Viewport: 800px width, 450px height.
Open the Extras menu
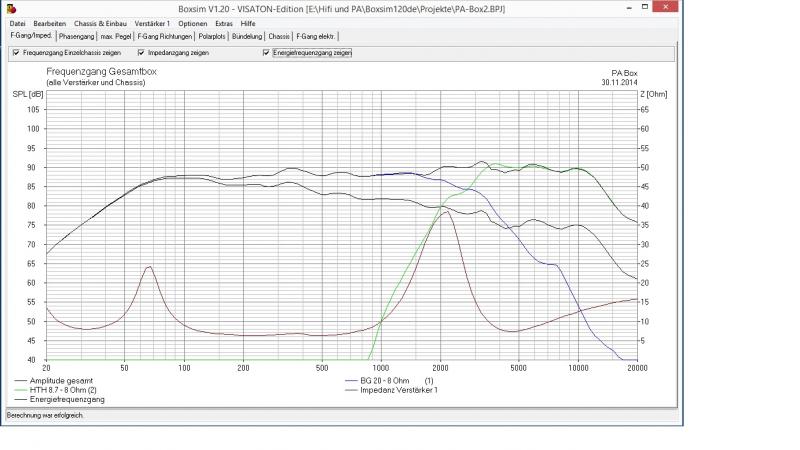[223, 23]
